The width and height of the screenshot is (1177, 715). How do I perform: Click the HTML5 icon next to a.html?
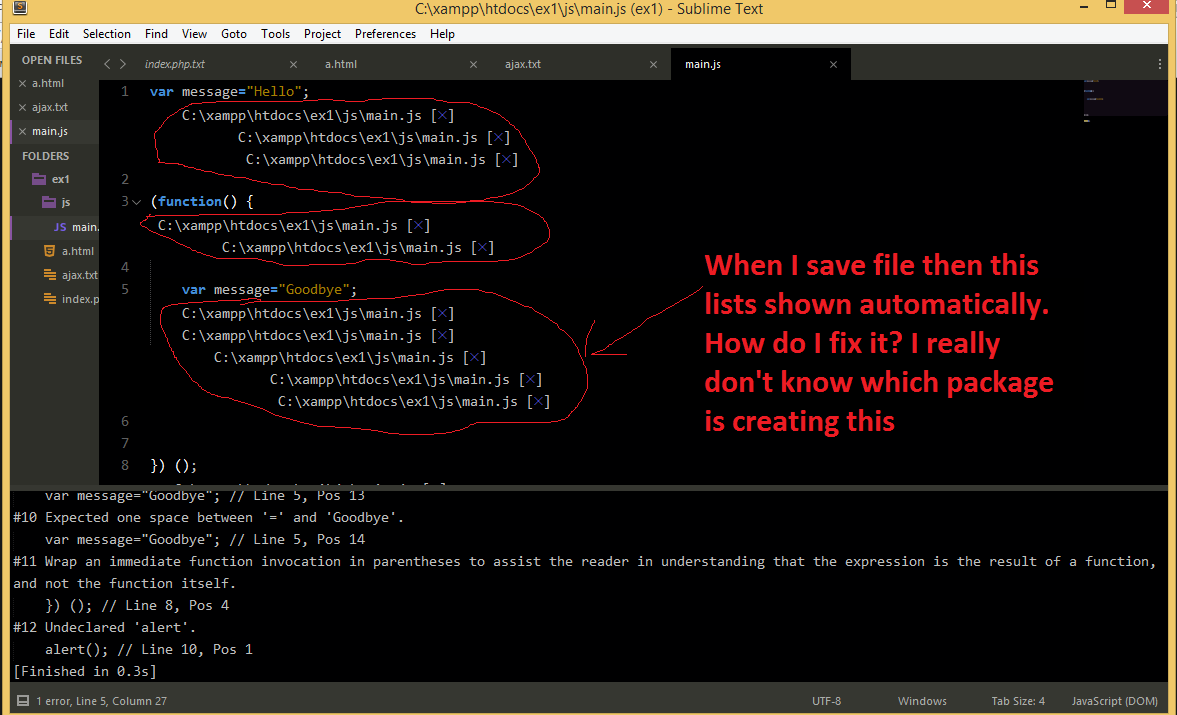(50, 251)
